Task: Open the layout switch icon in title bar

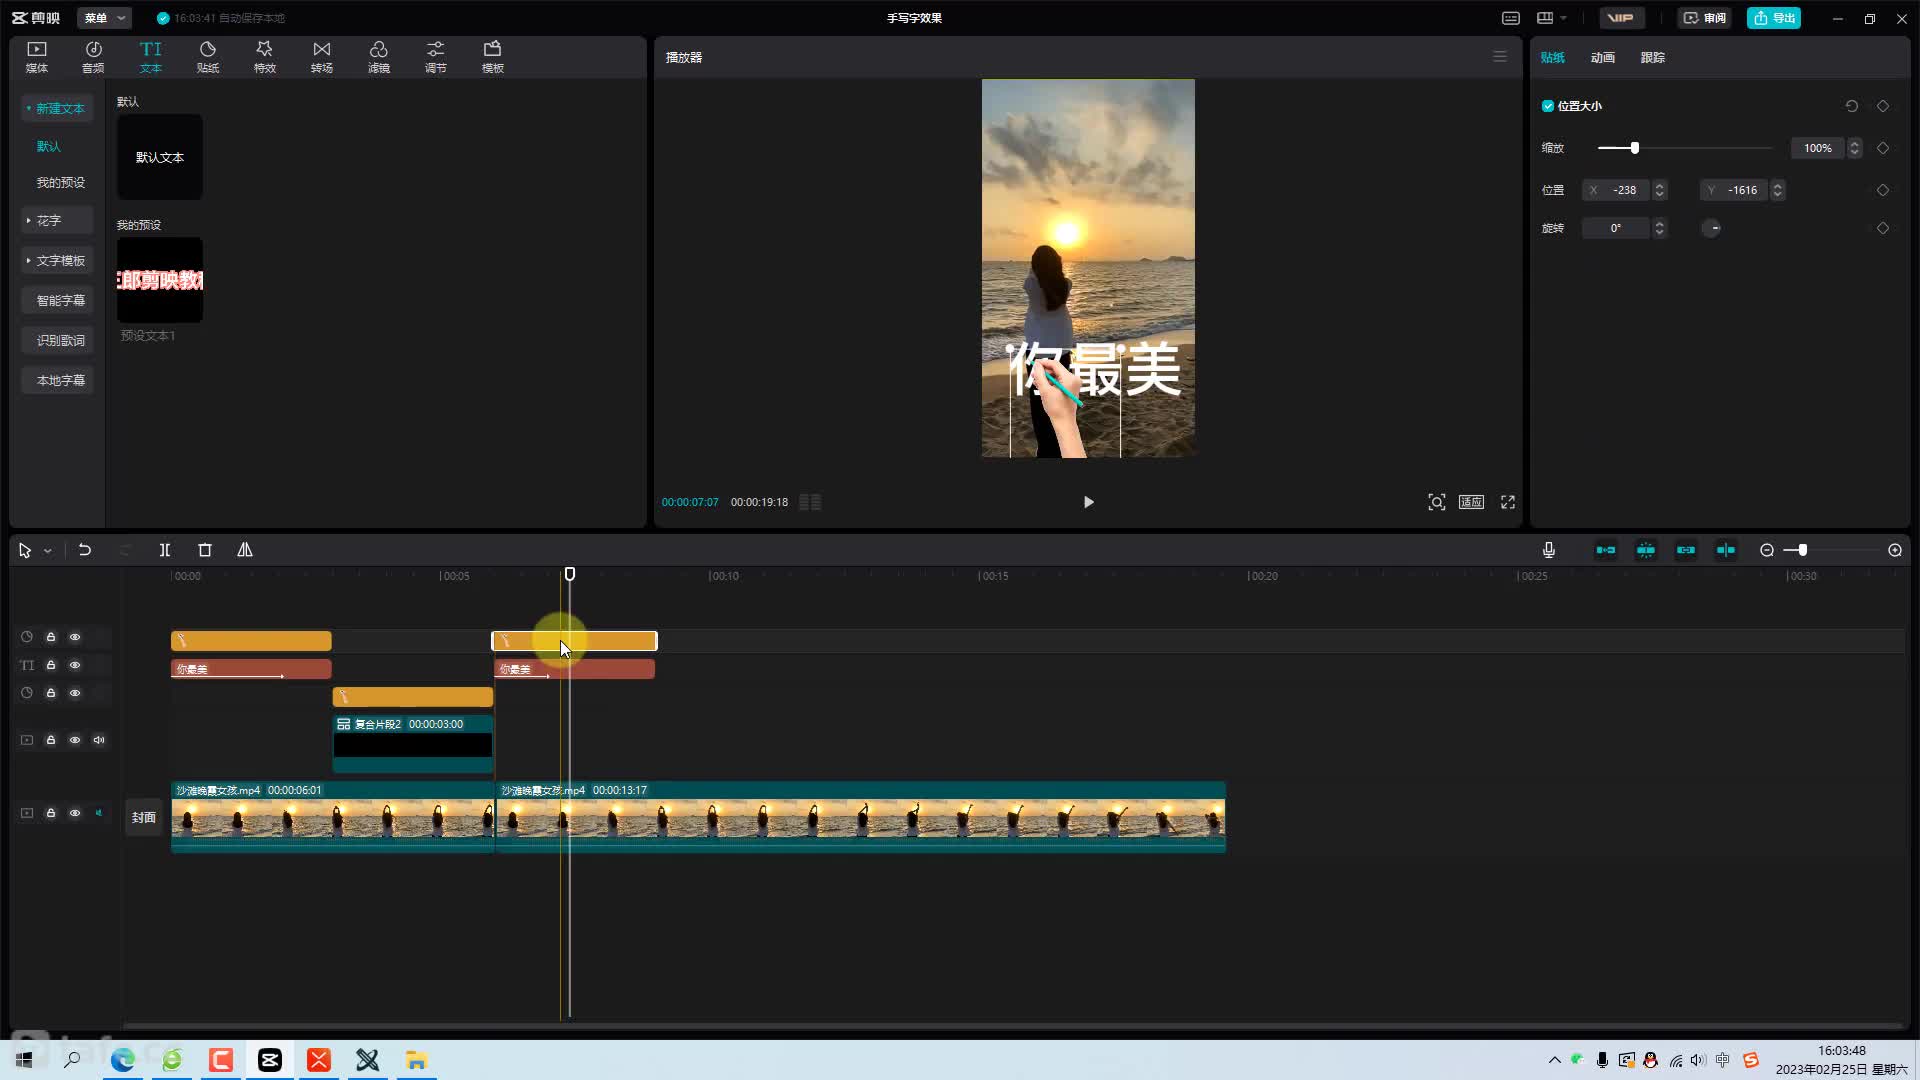Action: tap(1545, 18)
